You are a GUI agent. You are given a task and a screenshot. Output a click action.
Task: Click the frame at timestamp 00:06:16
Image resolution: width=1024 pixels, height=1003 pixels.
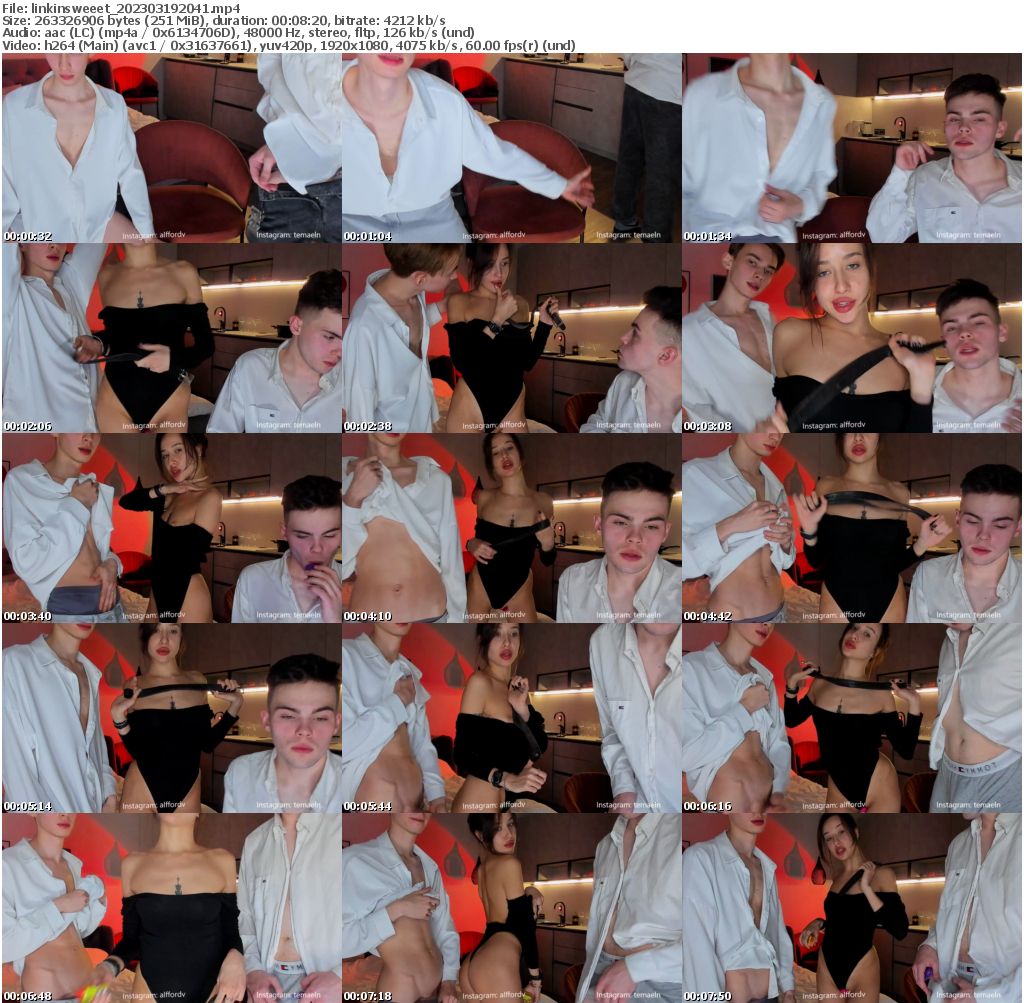point(852,718)
